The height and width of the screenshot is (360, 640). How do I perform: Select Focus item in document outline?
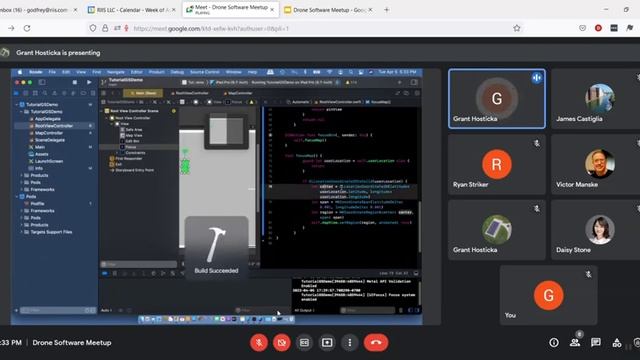[131, 147]
